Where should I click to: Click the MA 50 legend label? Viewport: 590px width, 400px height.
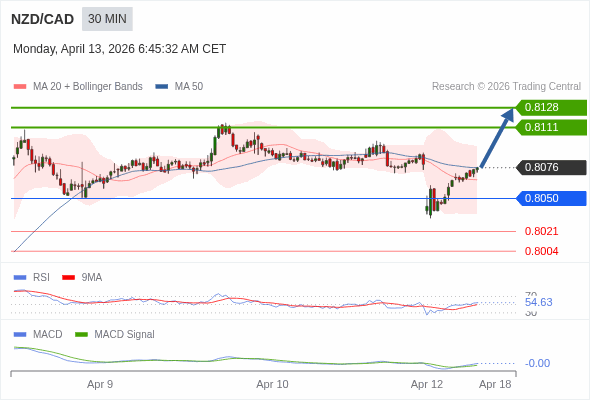pyautogui.click(x=189, y=87)
